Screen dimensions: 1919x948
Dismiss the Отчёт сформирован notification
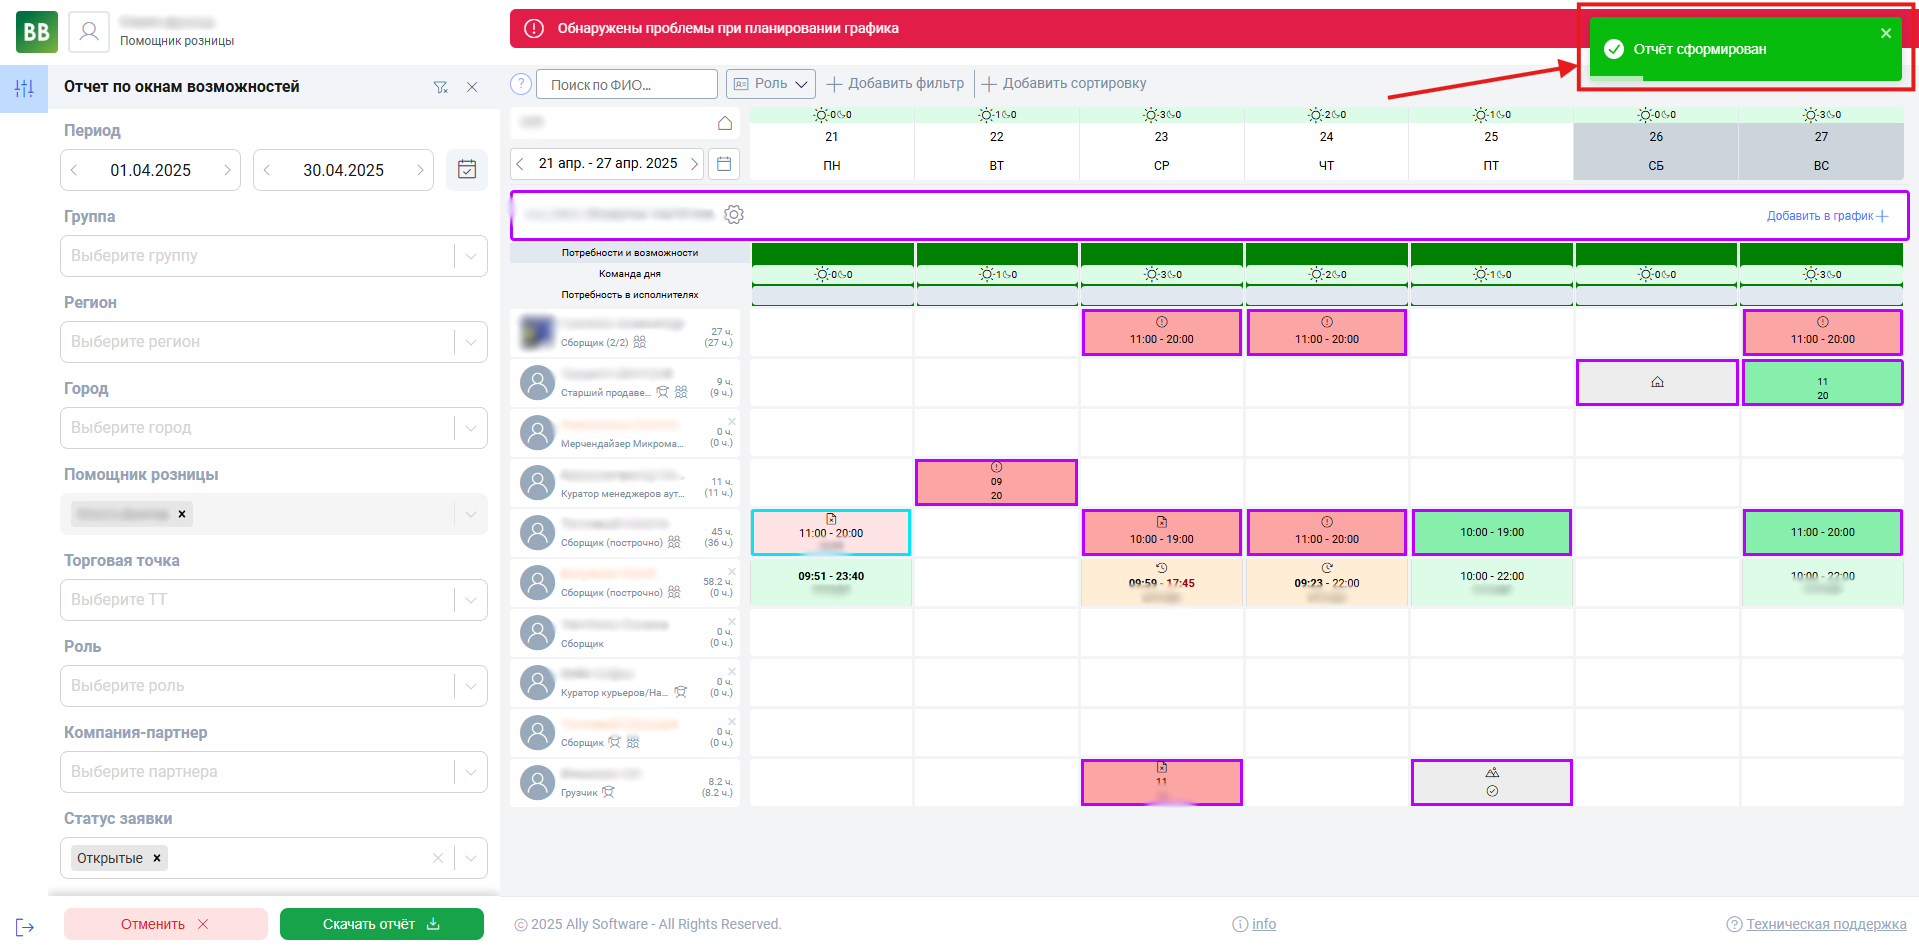pyautogui.click(x=1886, y=33)
